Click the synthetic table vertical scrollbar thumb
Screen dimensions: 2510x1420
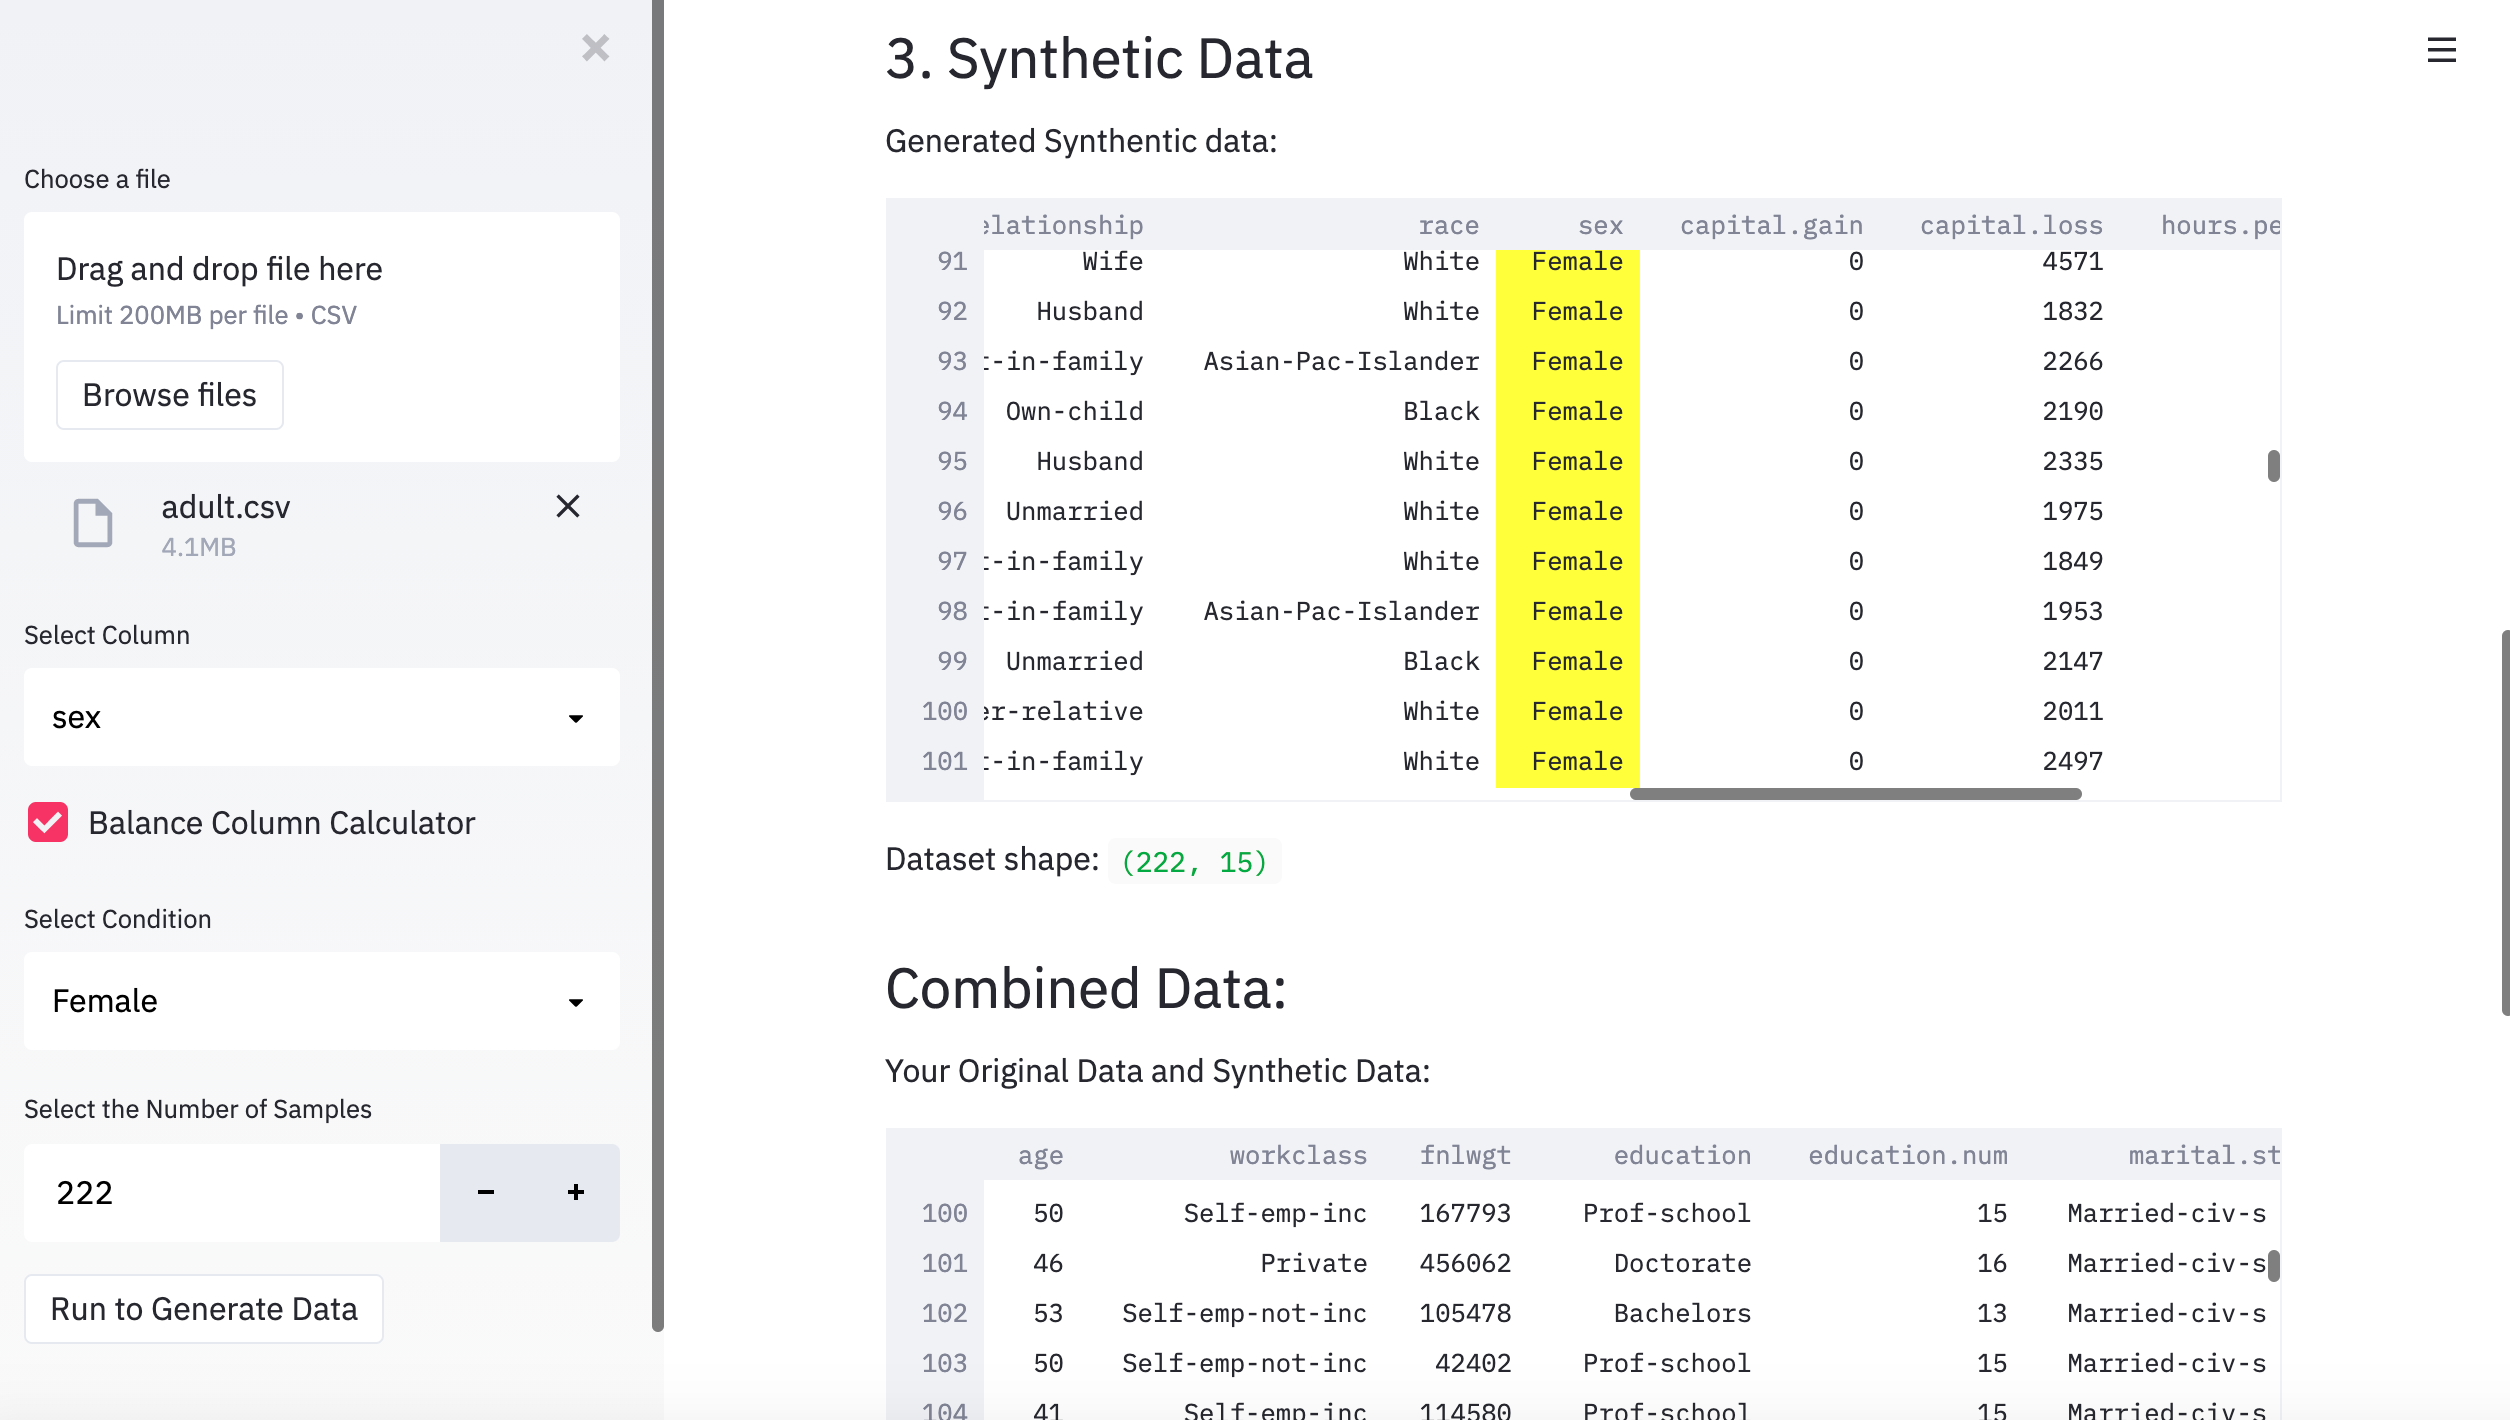(x=2273, y=465)
